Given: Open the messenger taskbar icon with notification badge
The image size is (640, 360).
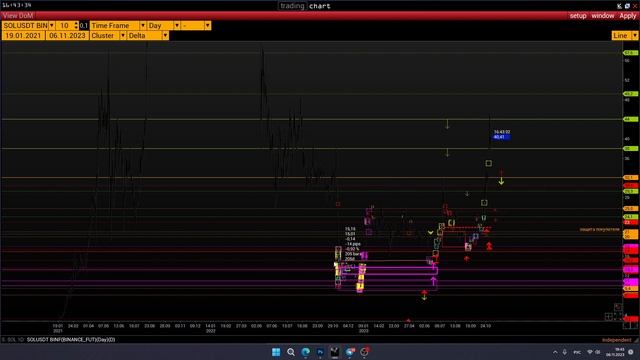Looking at the screenshot, I should (350, 352).
